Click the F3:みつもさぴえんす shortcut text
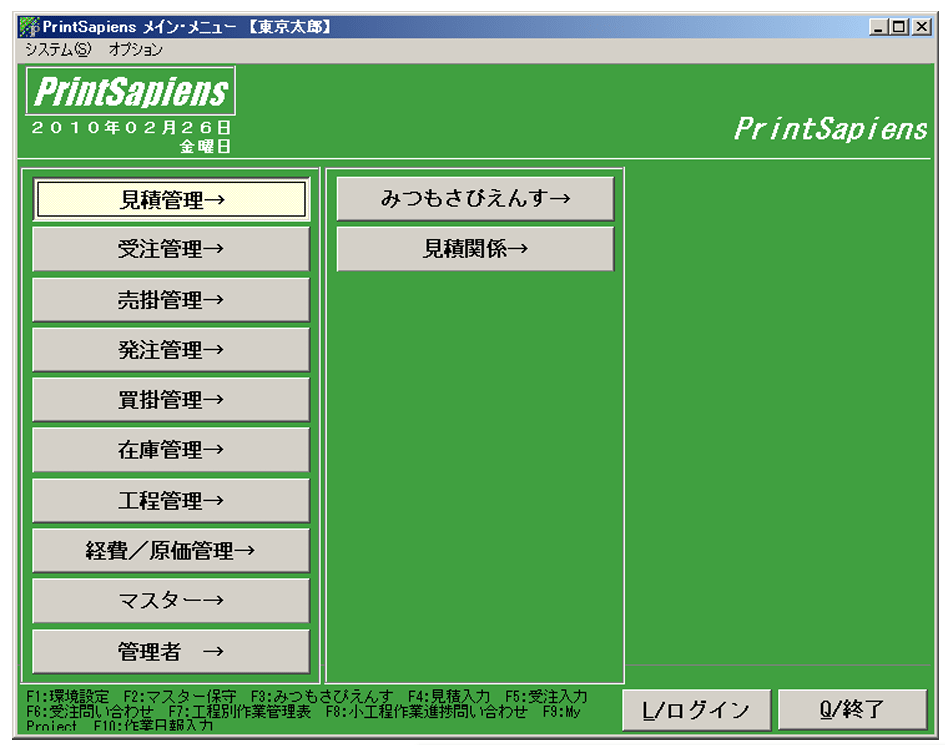This screenshot has height=745, width=945. click(322, 697)
